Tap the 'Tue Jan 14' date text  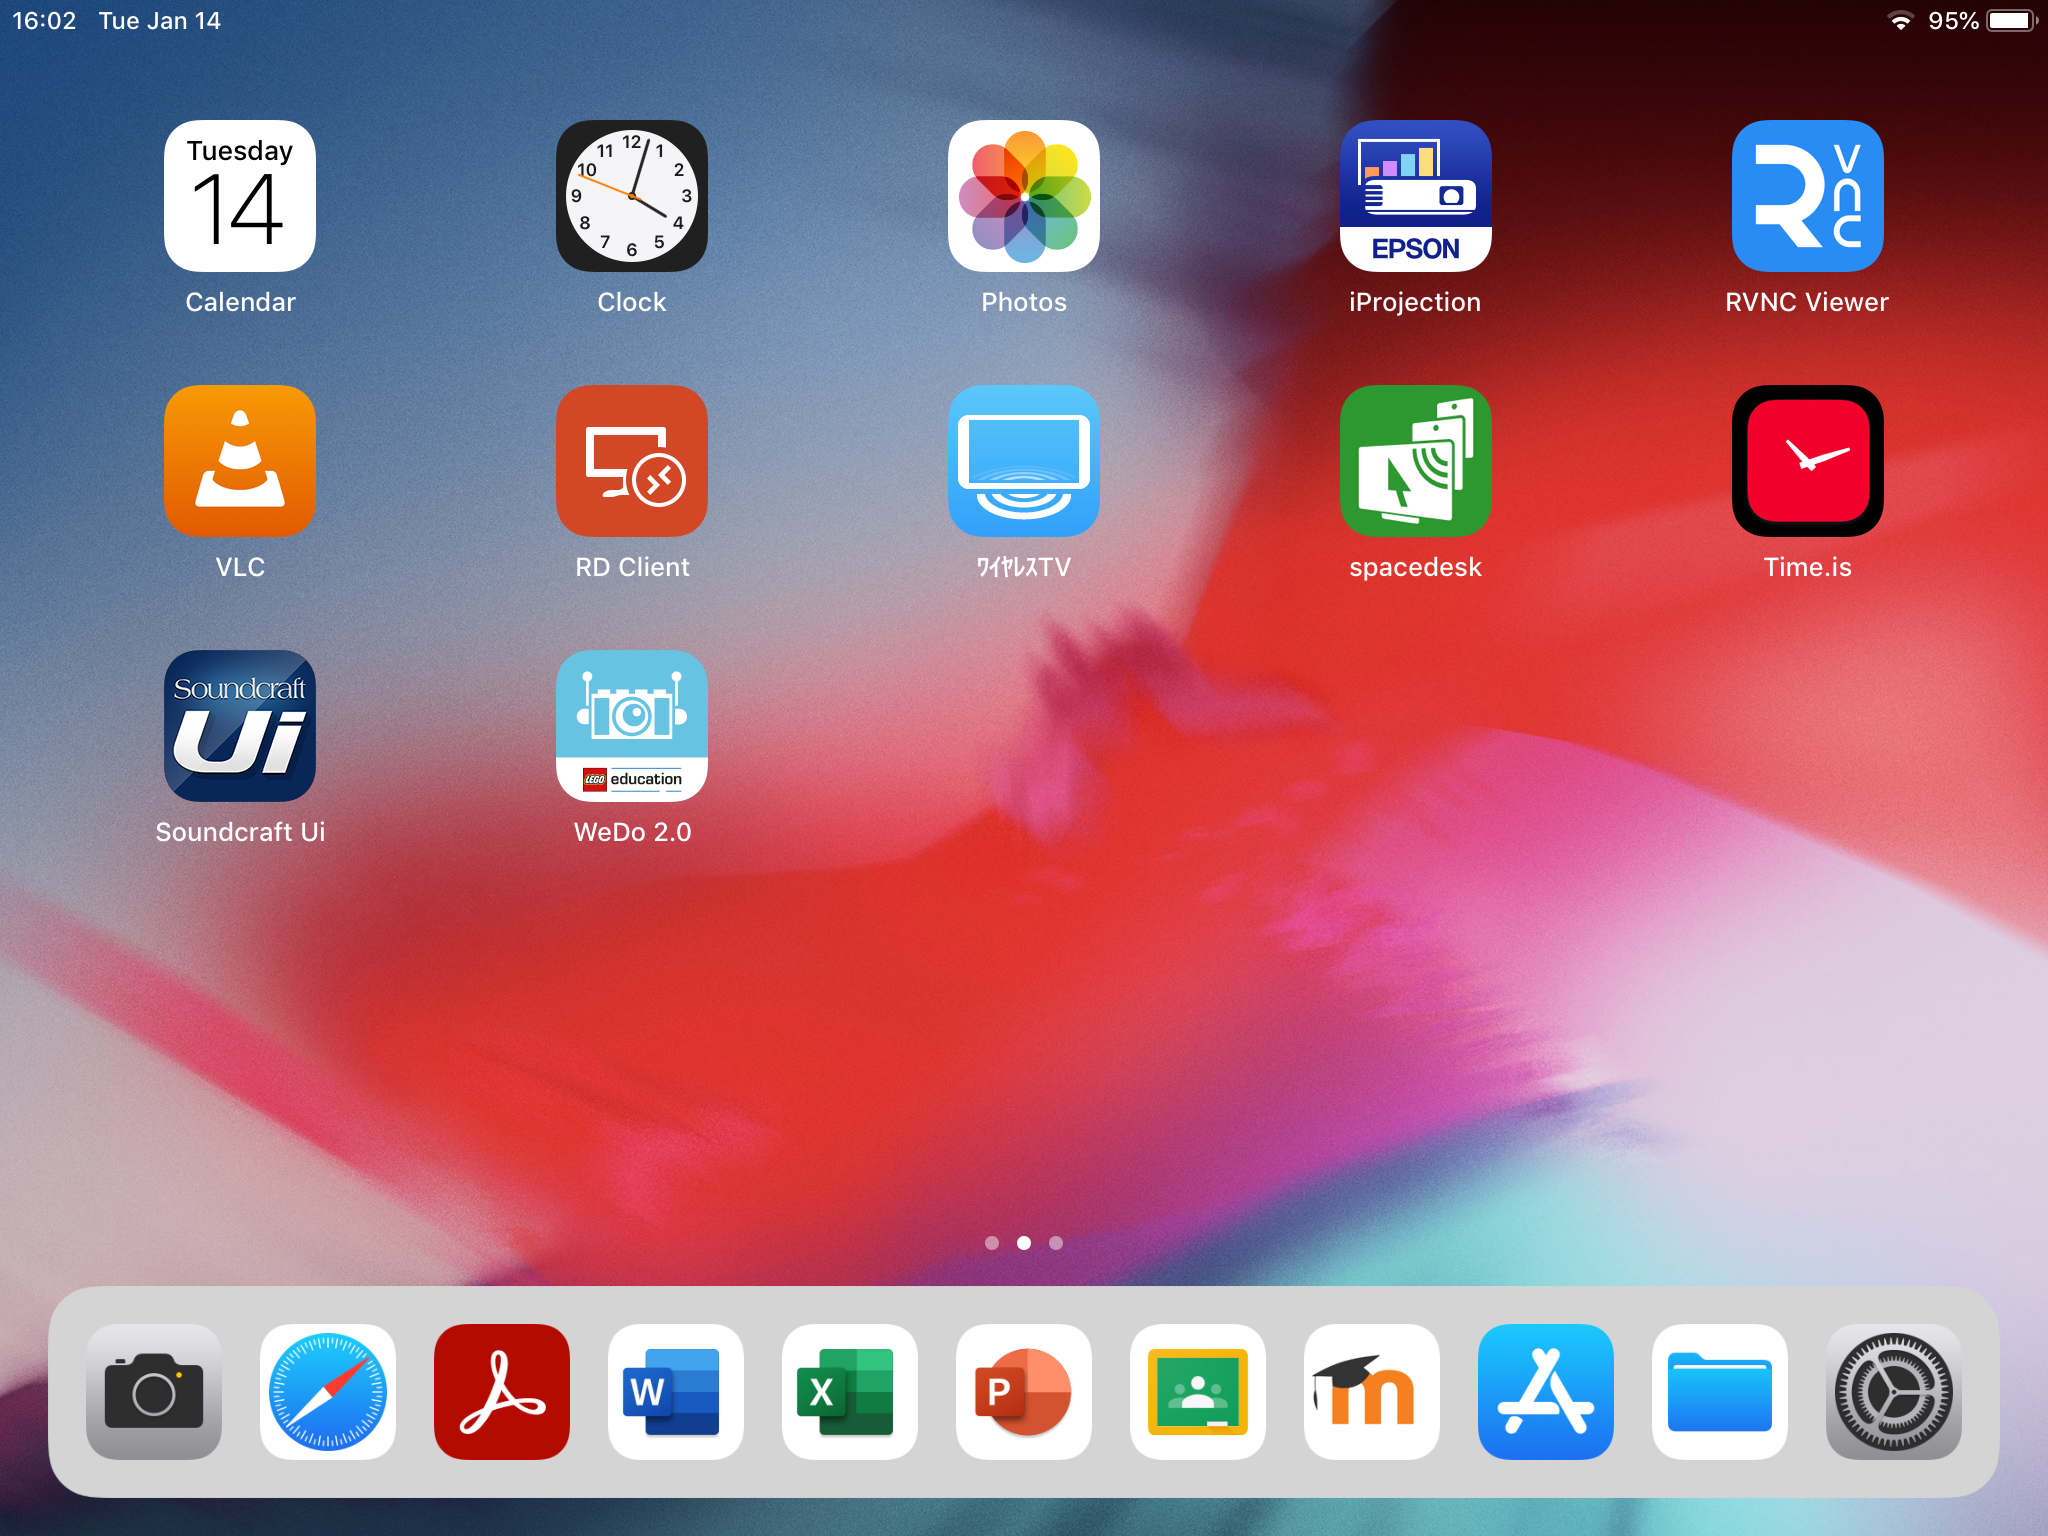160,21
